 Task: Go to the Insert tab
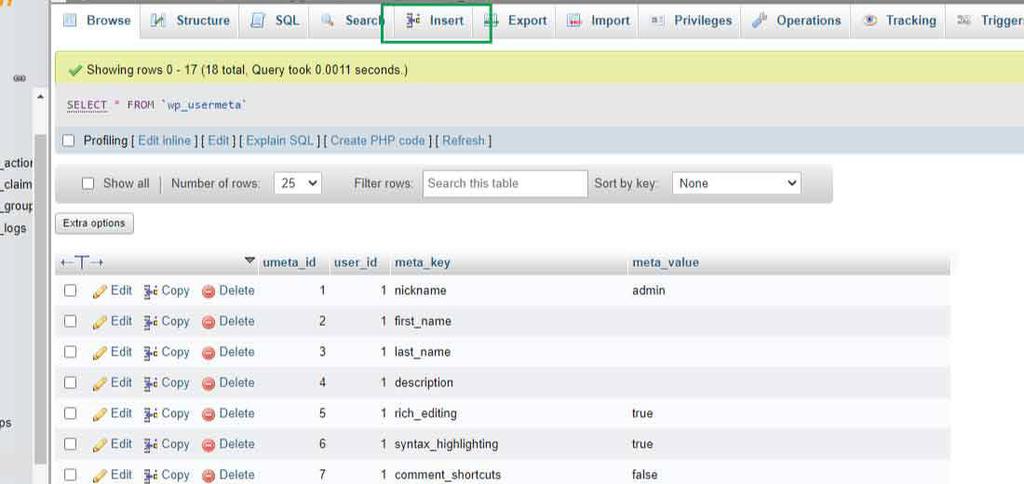coord(436,21)
